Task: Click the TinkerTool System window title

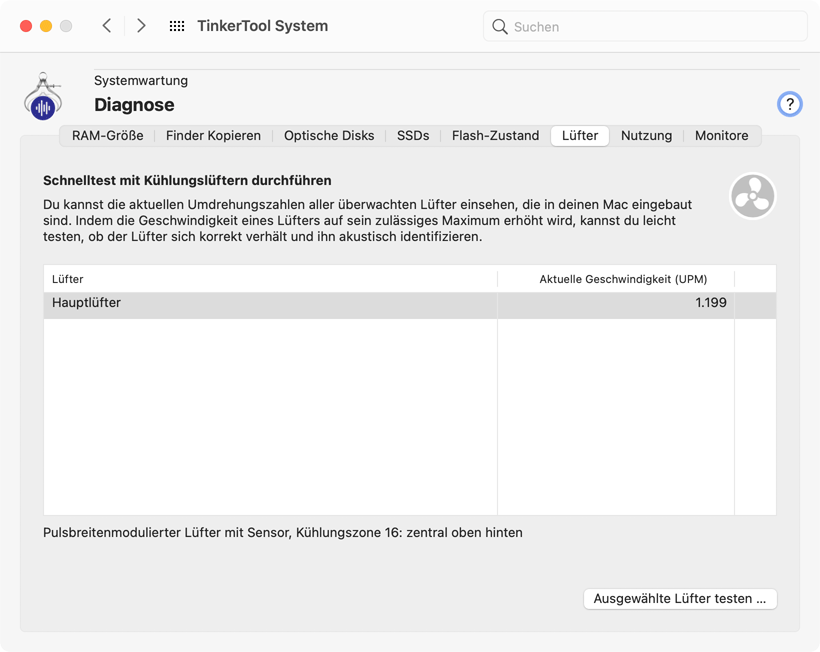Action: [263, 26]
